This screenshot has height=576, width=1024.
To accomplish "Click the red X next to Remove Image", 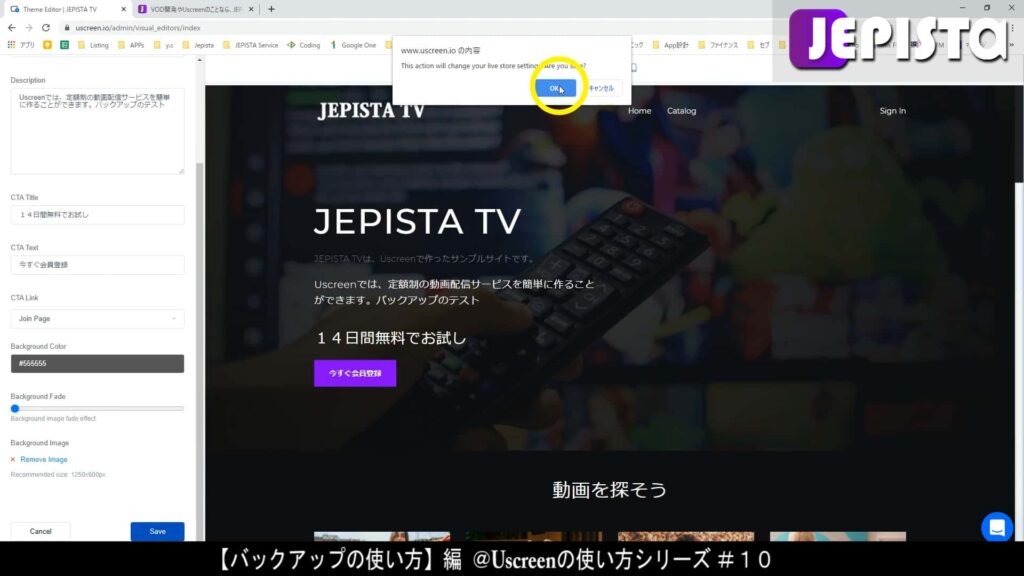I will tap(12, 457).
